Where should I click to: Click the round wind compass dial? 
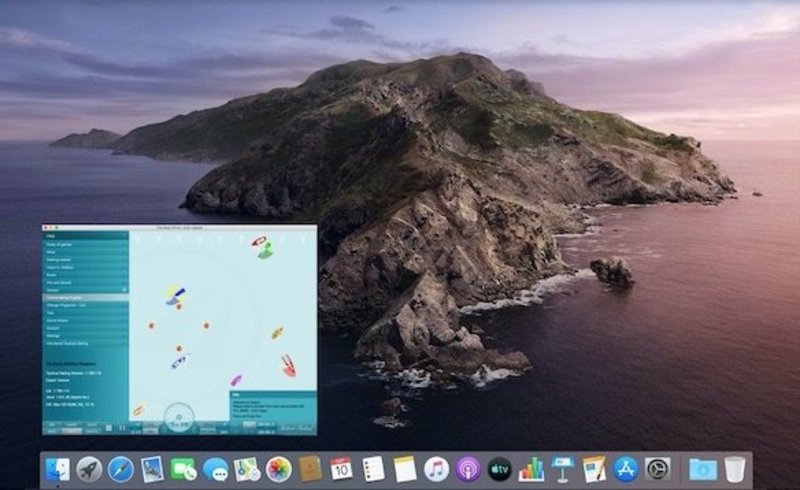179,418
